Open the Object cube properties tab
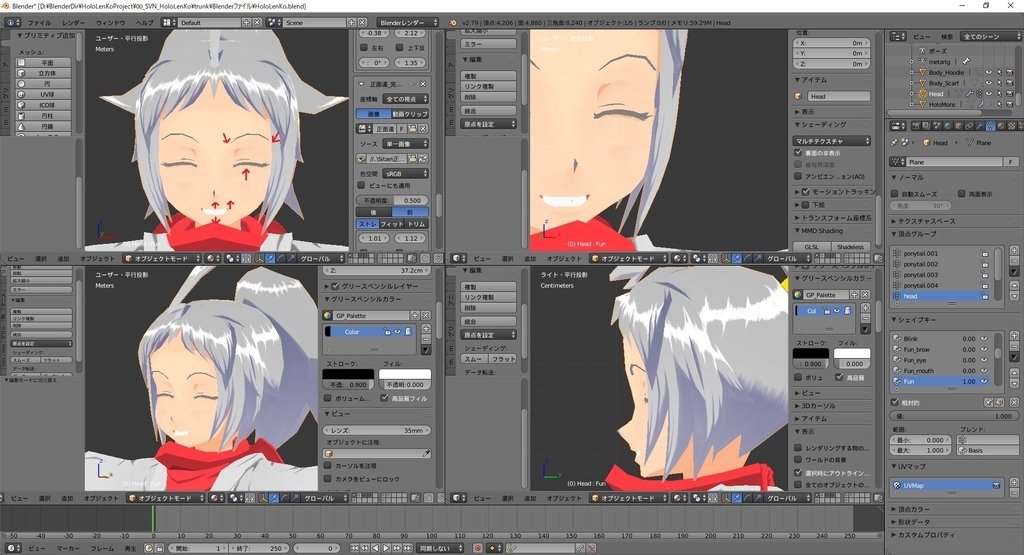This screenshot has width=1024, height=555. click(959, 126)
